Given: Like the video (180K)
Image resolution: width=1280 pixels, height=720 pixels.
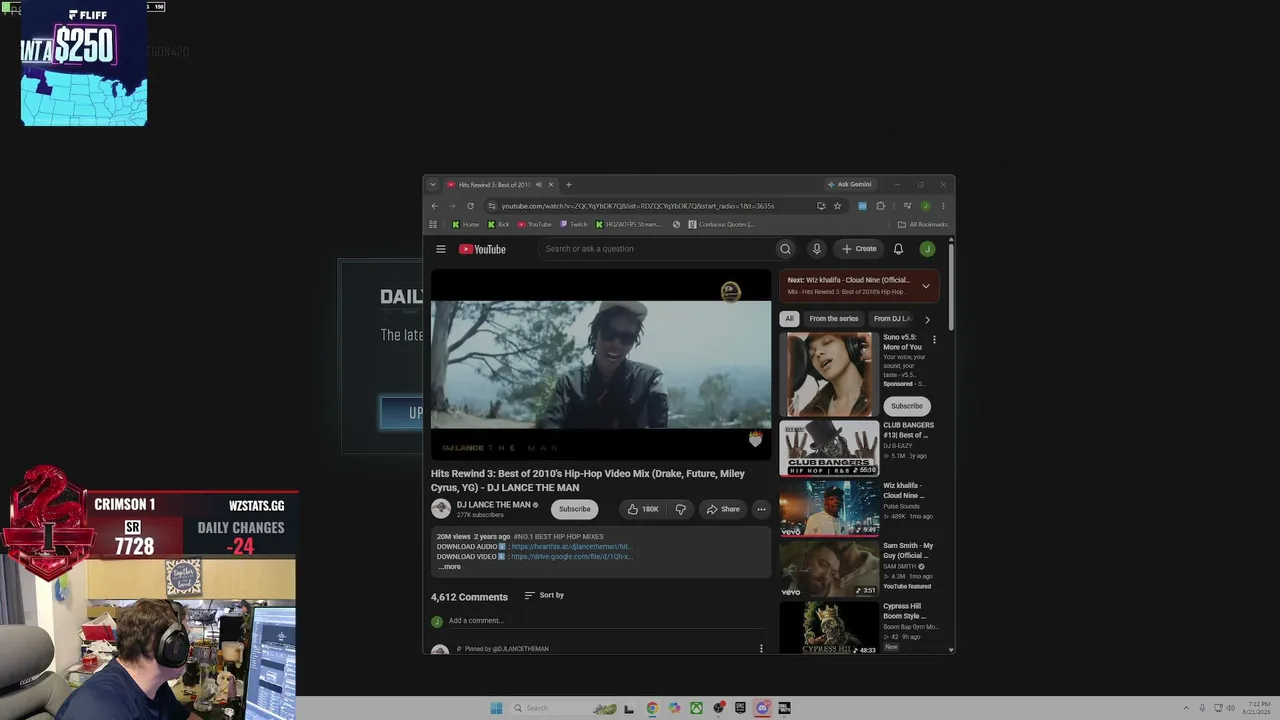Looking at the screenshot, I should tap(642, 509).
